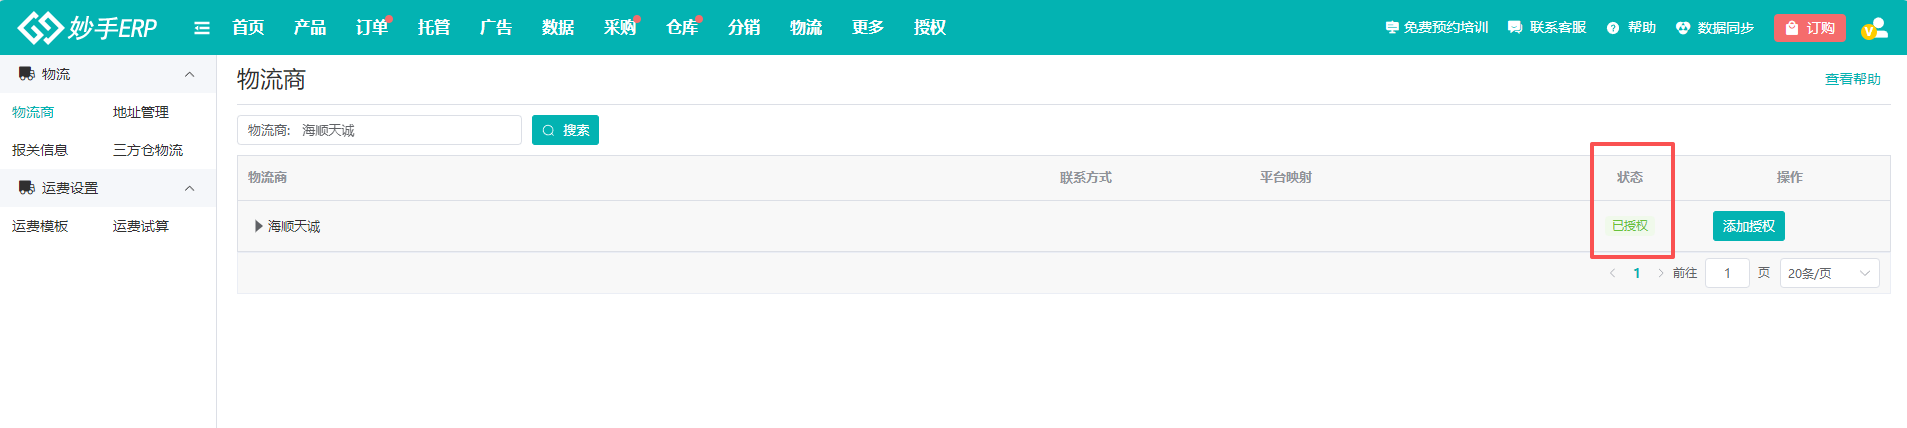Click the 物流商 column header
This screenshot has height=428, width=1907.
(x=267, y=177)
